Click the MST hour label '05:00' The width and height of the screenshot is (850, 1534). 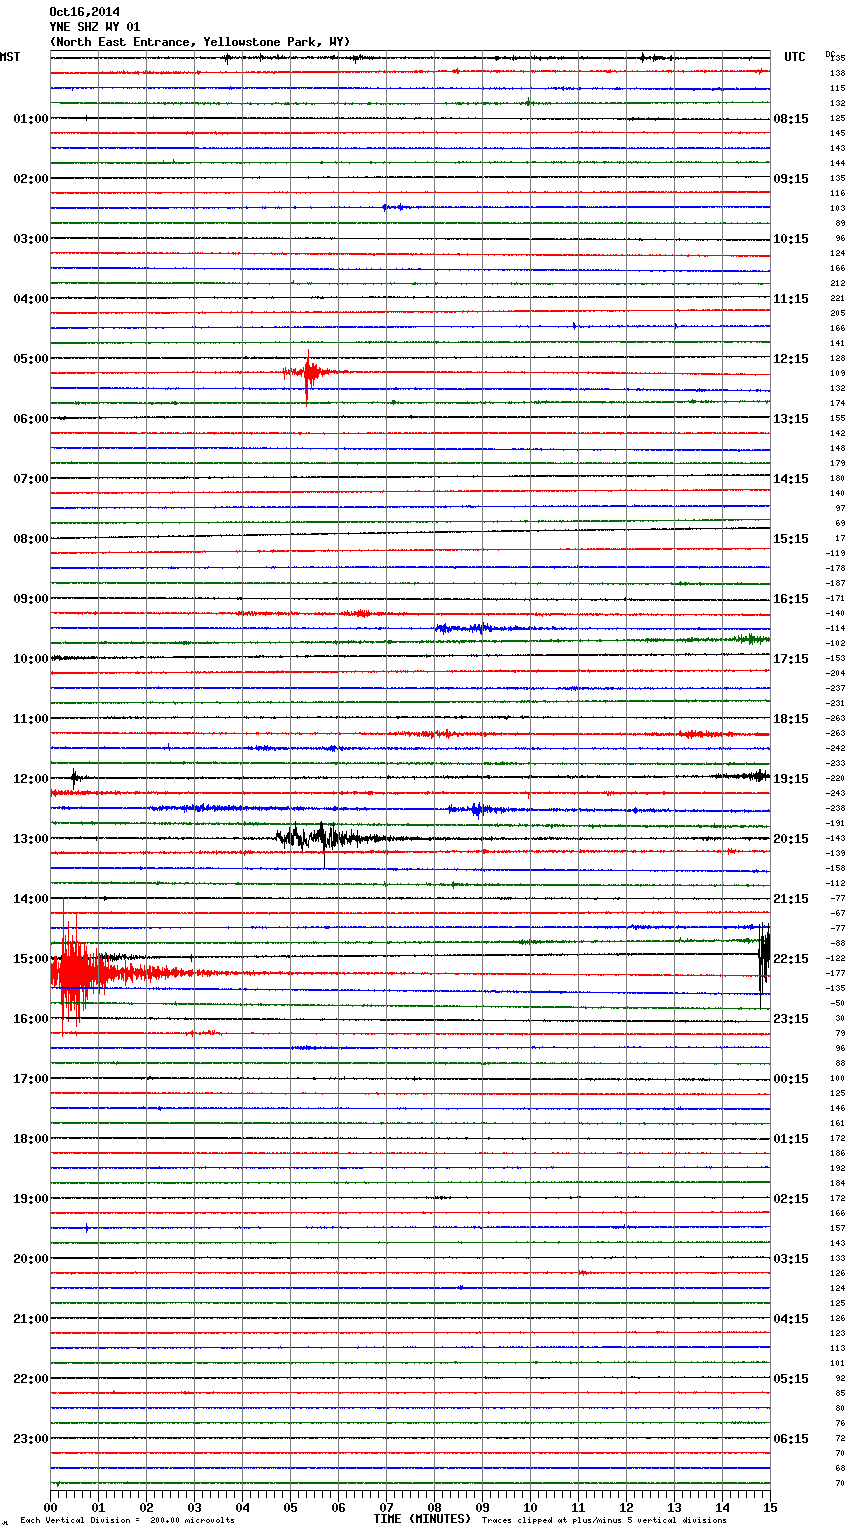[x=30, y=359]
